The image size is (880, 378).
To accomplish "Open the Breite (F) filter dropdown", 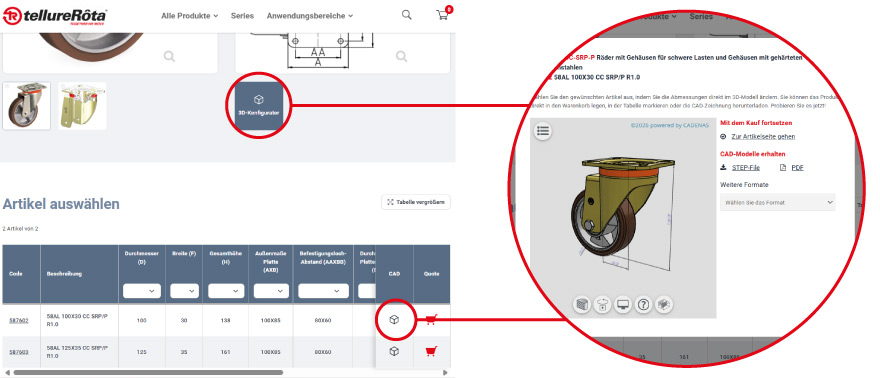I will pyautogui.click(x=184, y=291).
